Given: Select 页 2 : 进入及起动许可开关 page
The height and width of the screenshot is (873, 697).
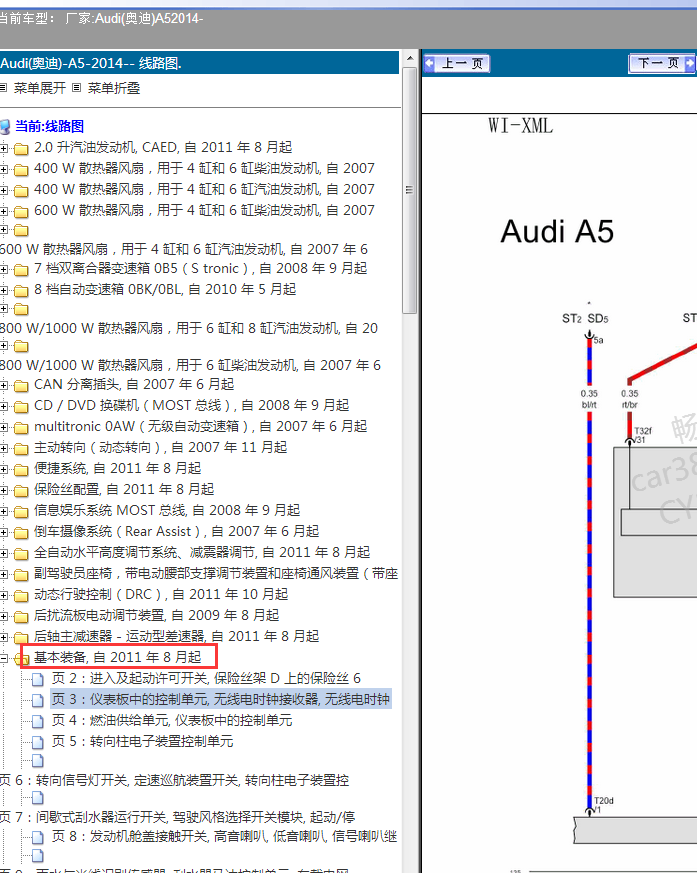Looking at the screenshot, I should coord(206,678).
